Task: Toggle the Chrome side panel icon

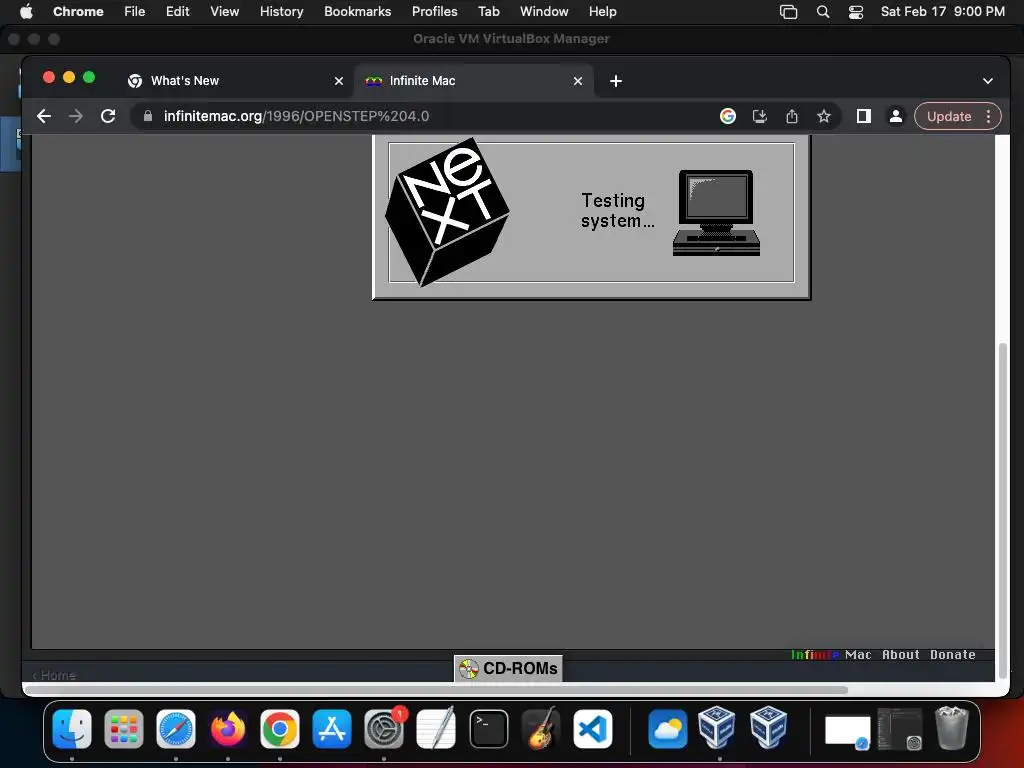Action: (x=863, y=116)
